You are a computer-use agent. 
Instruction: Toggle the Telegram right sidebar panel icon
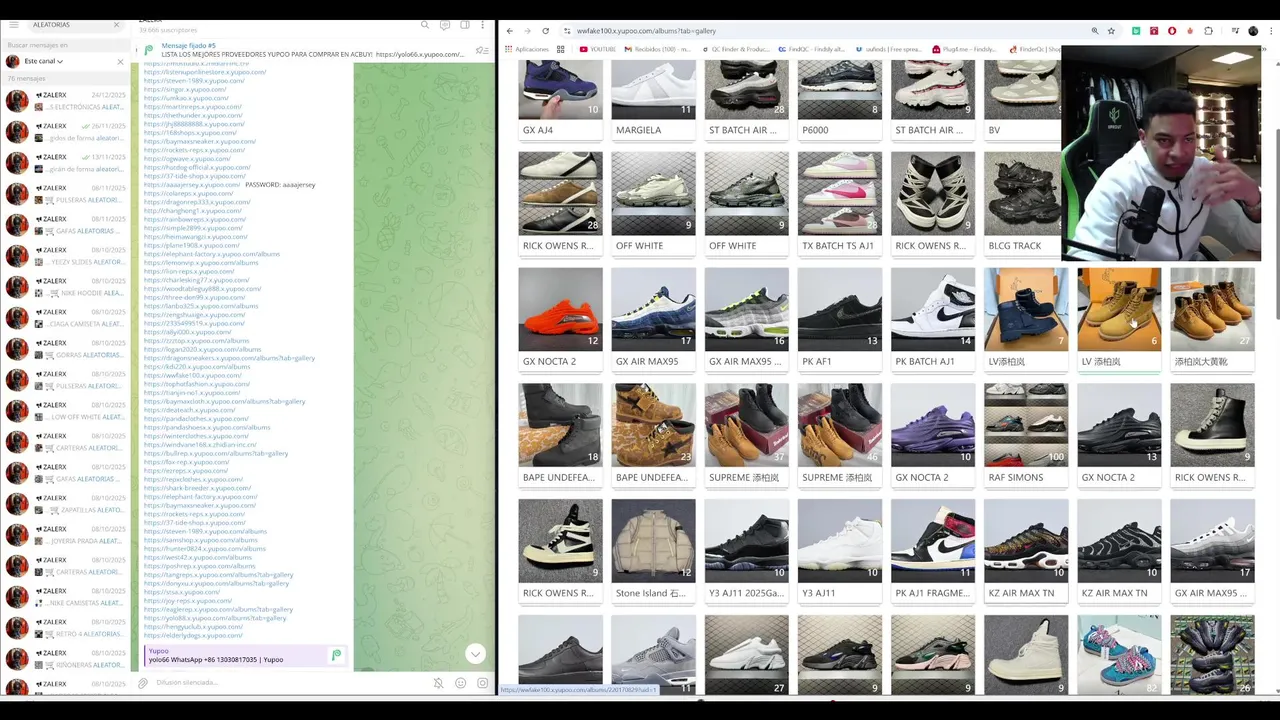click(465, 25)
